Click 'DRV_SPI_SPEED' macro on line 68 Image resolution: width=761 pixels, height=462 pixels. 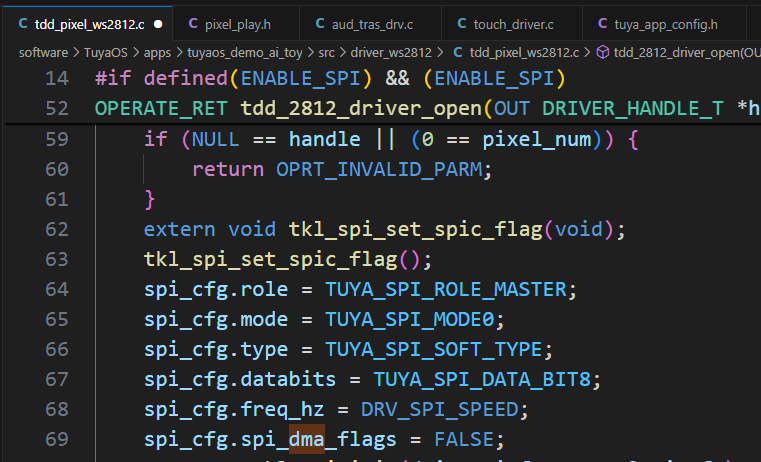440,410
